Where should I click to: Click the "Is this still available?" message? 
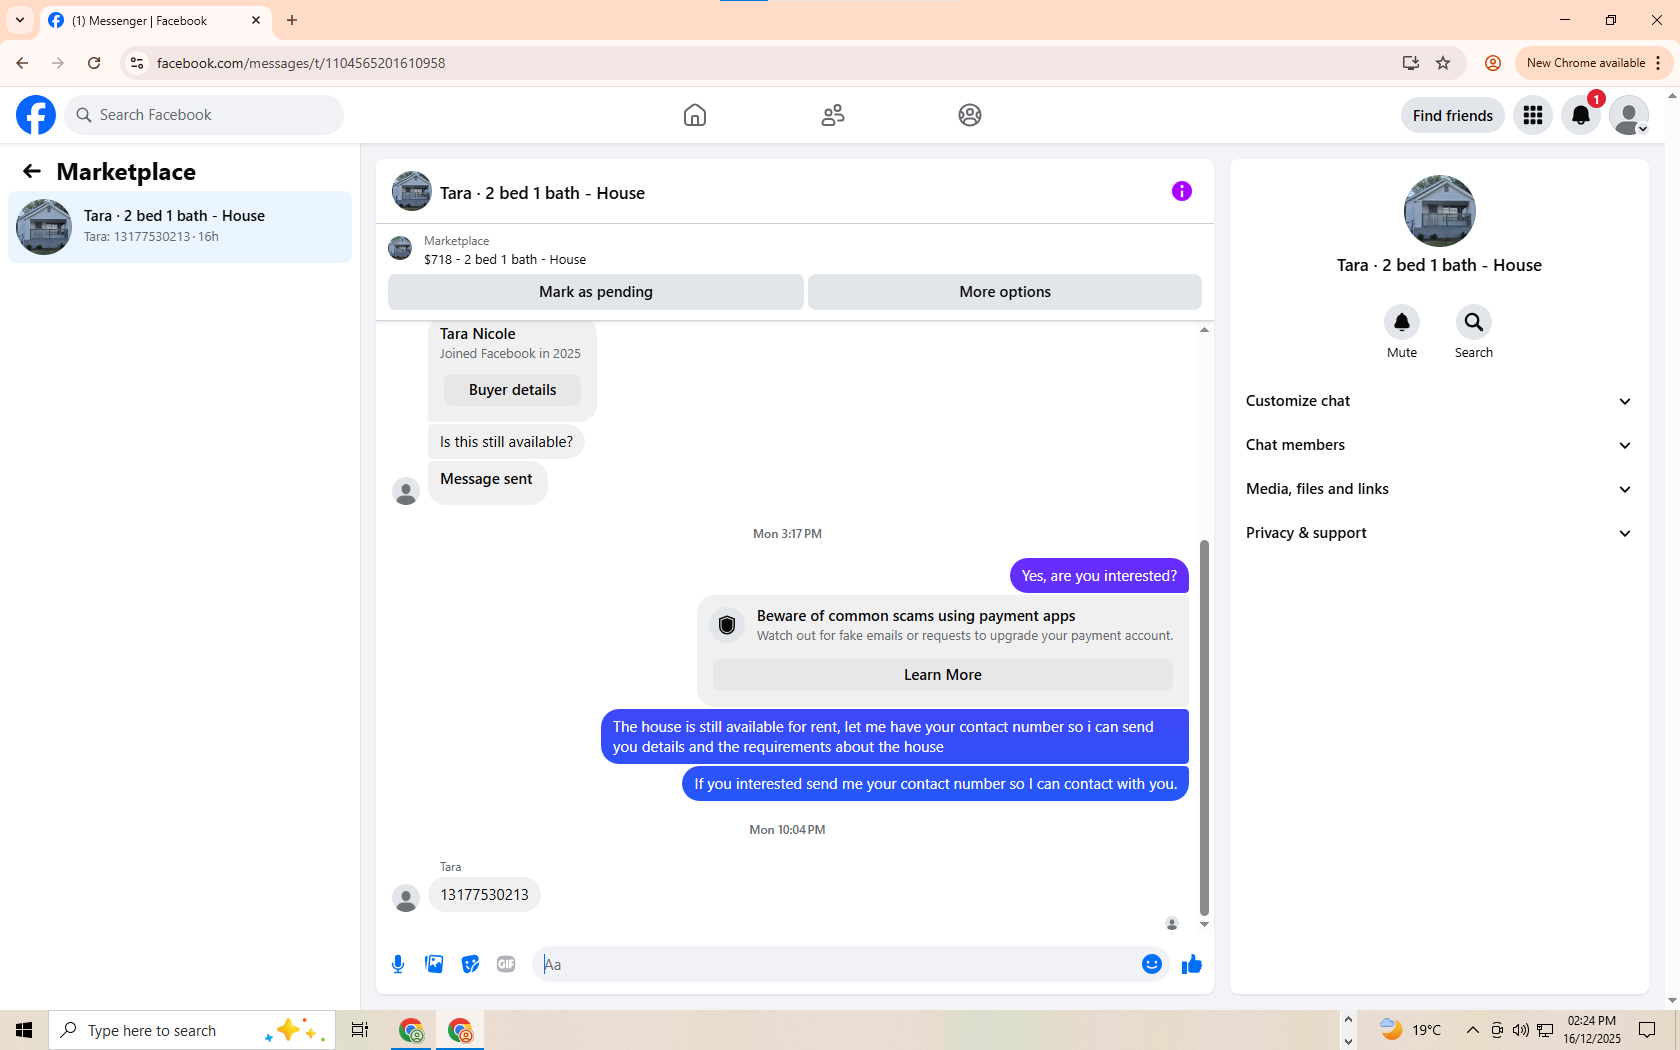[x=506, y=442]
